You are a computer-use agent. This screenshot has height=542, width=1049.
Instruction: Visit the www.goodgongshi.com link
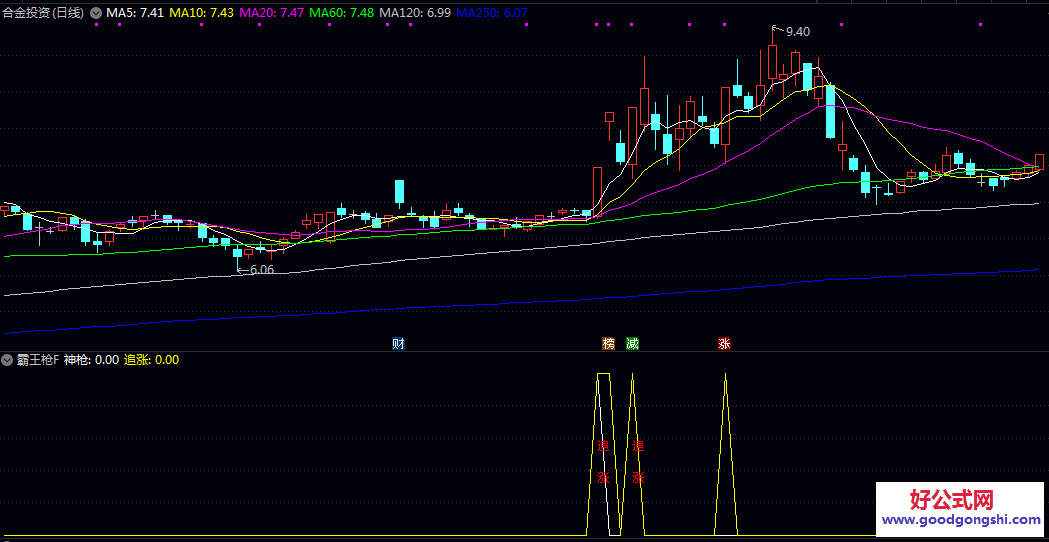[x=961, y=520]
